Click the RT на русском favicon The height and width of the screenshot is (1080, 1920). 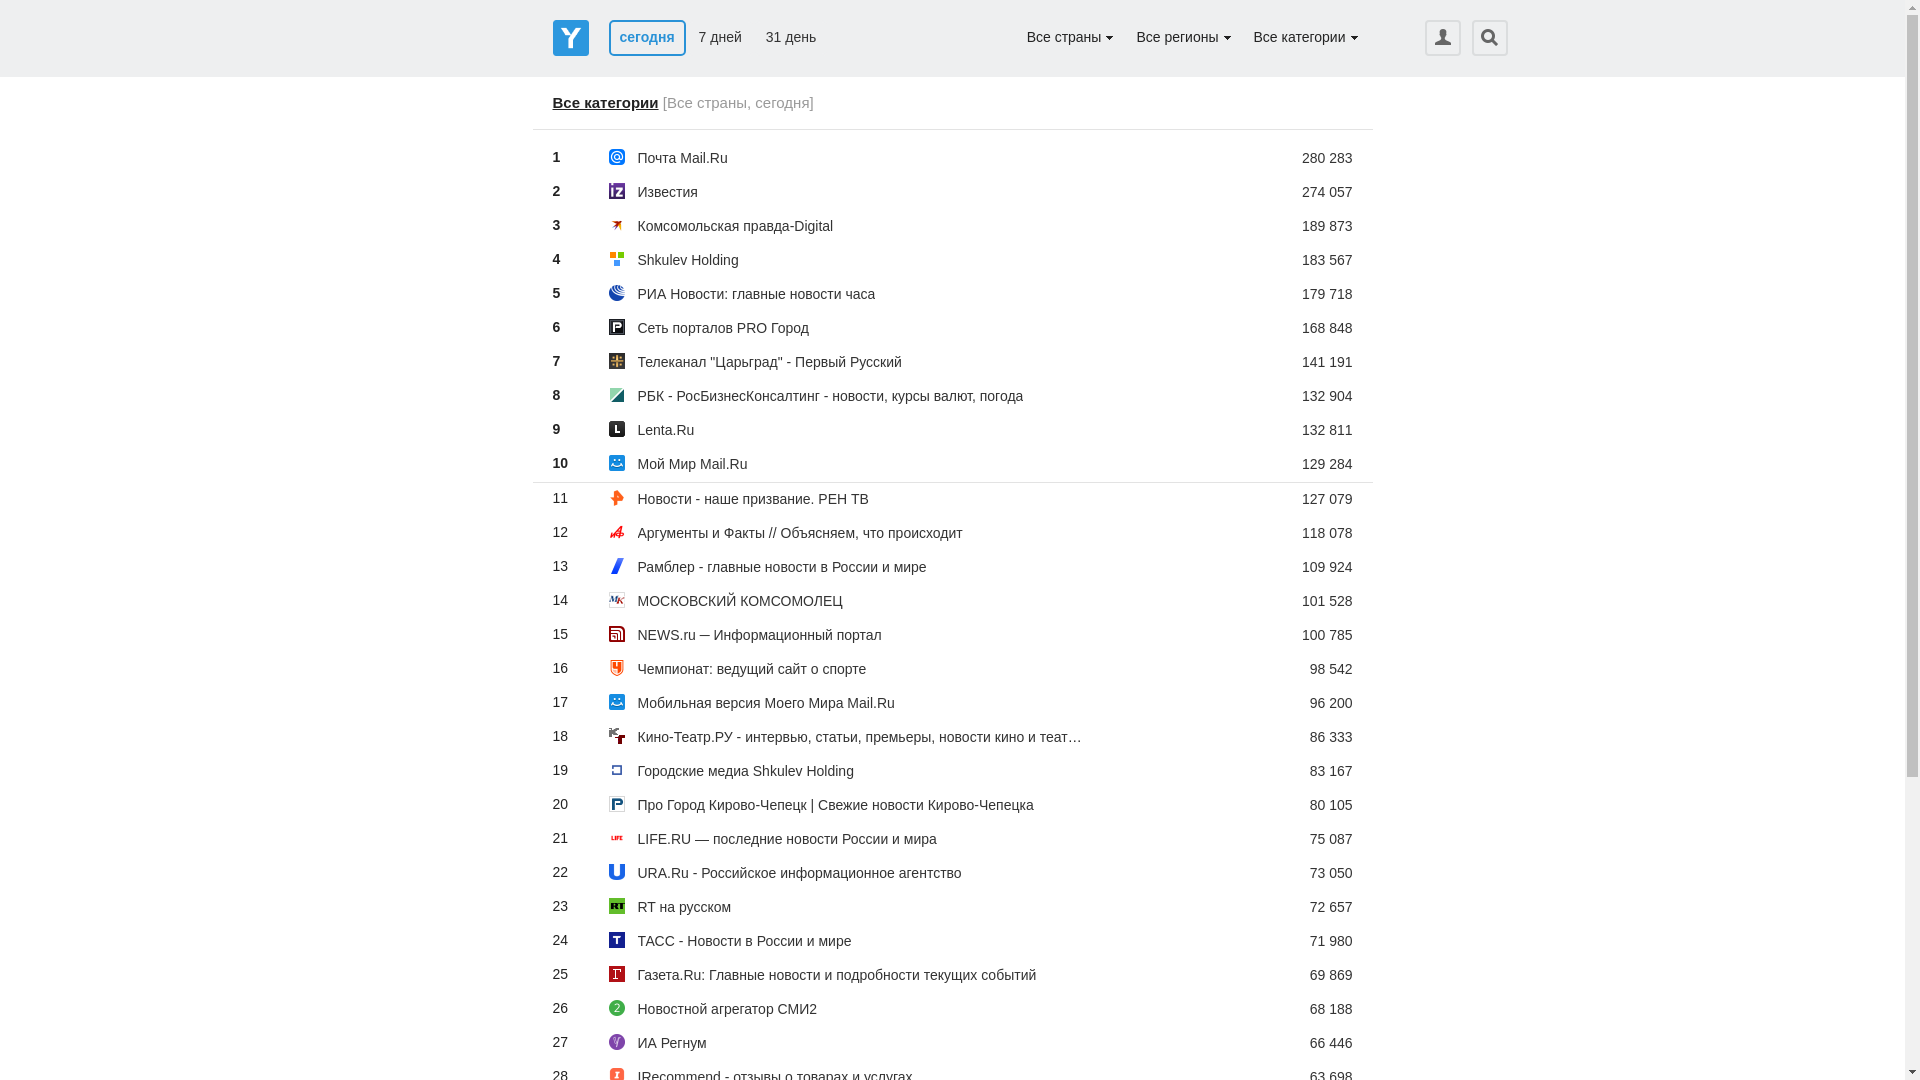(x=617, y=907)
